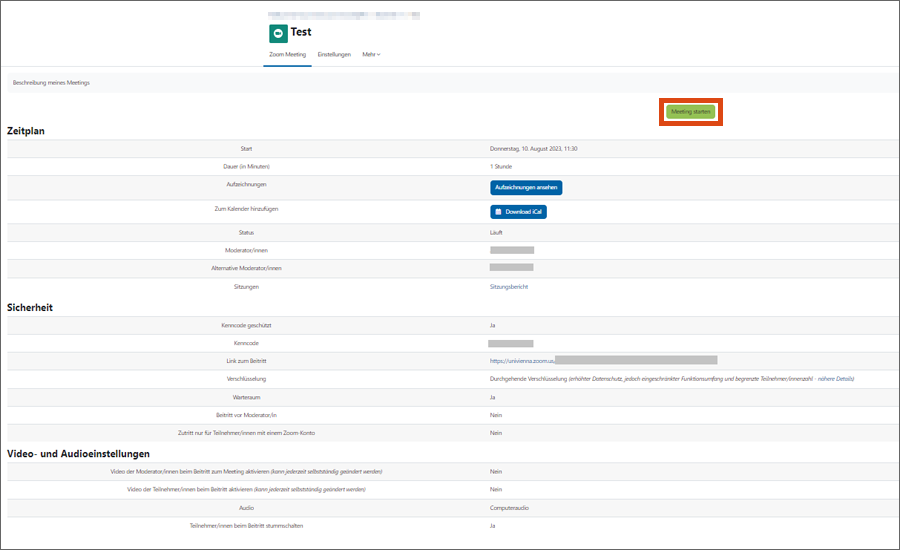Click the Video- und Audioeinstellungen heading
Image resolution: width=900 pixels, height=550 pixels.
tap(78, 454)
